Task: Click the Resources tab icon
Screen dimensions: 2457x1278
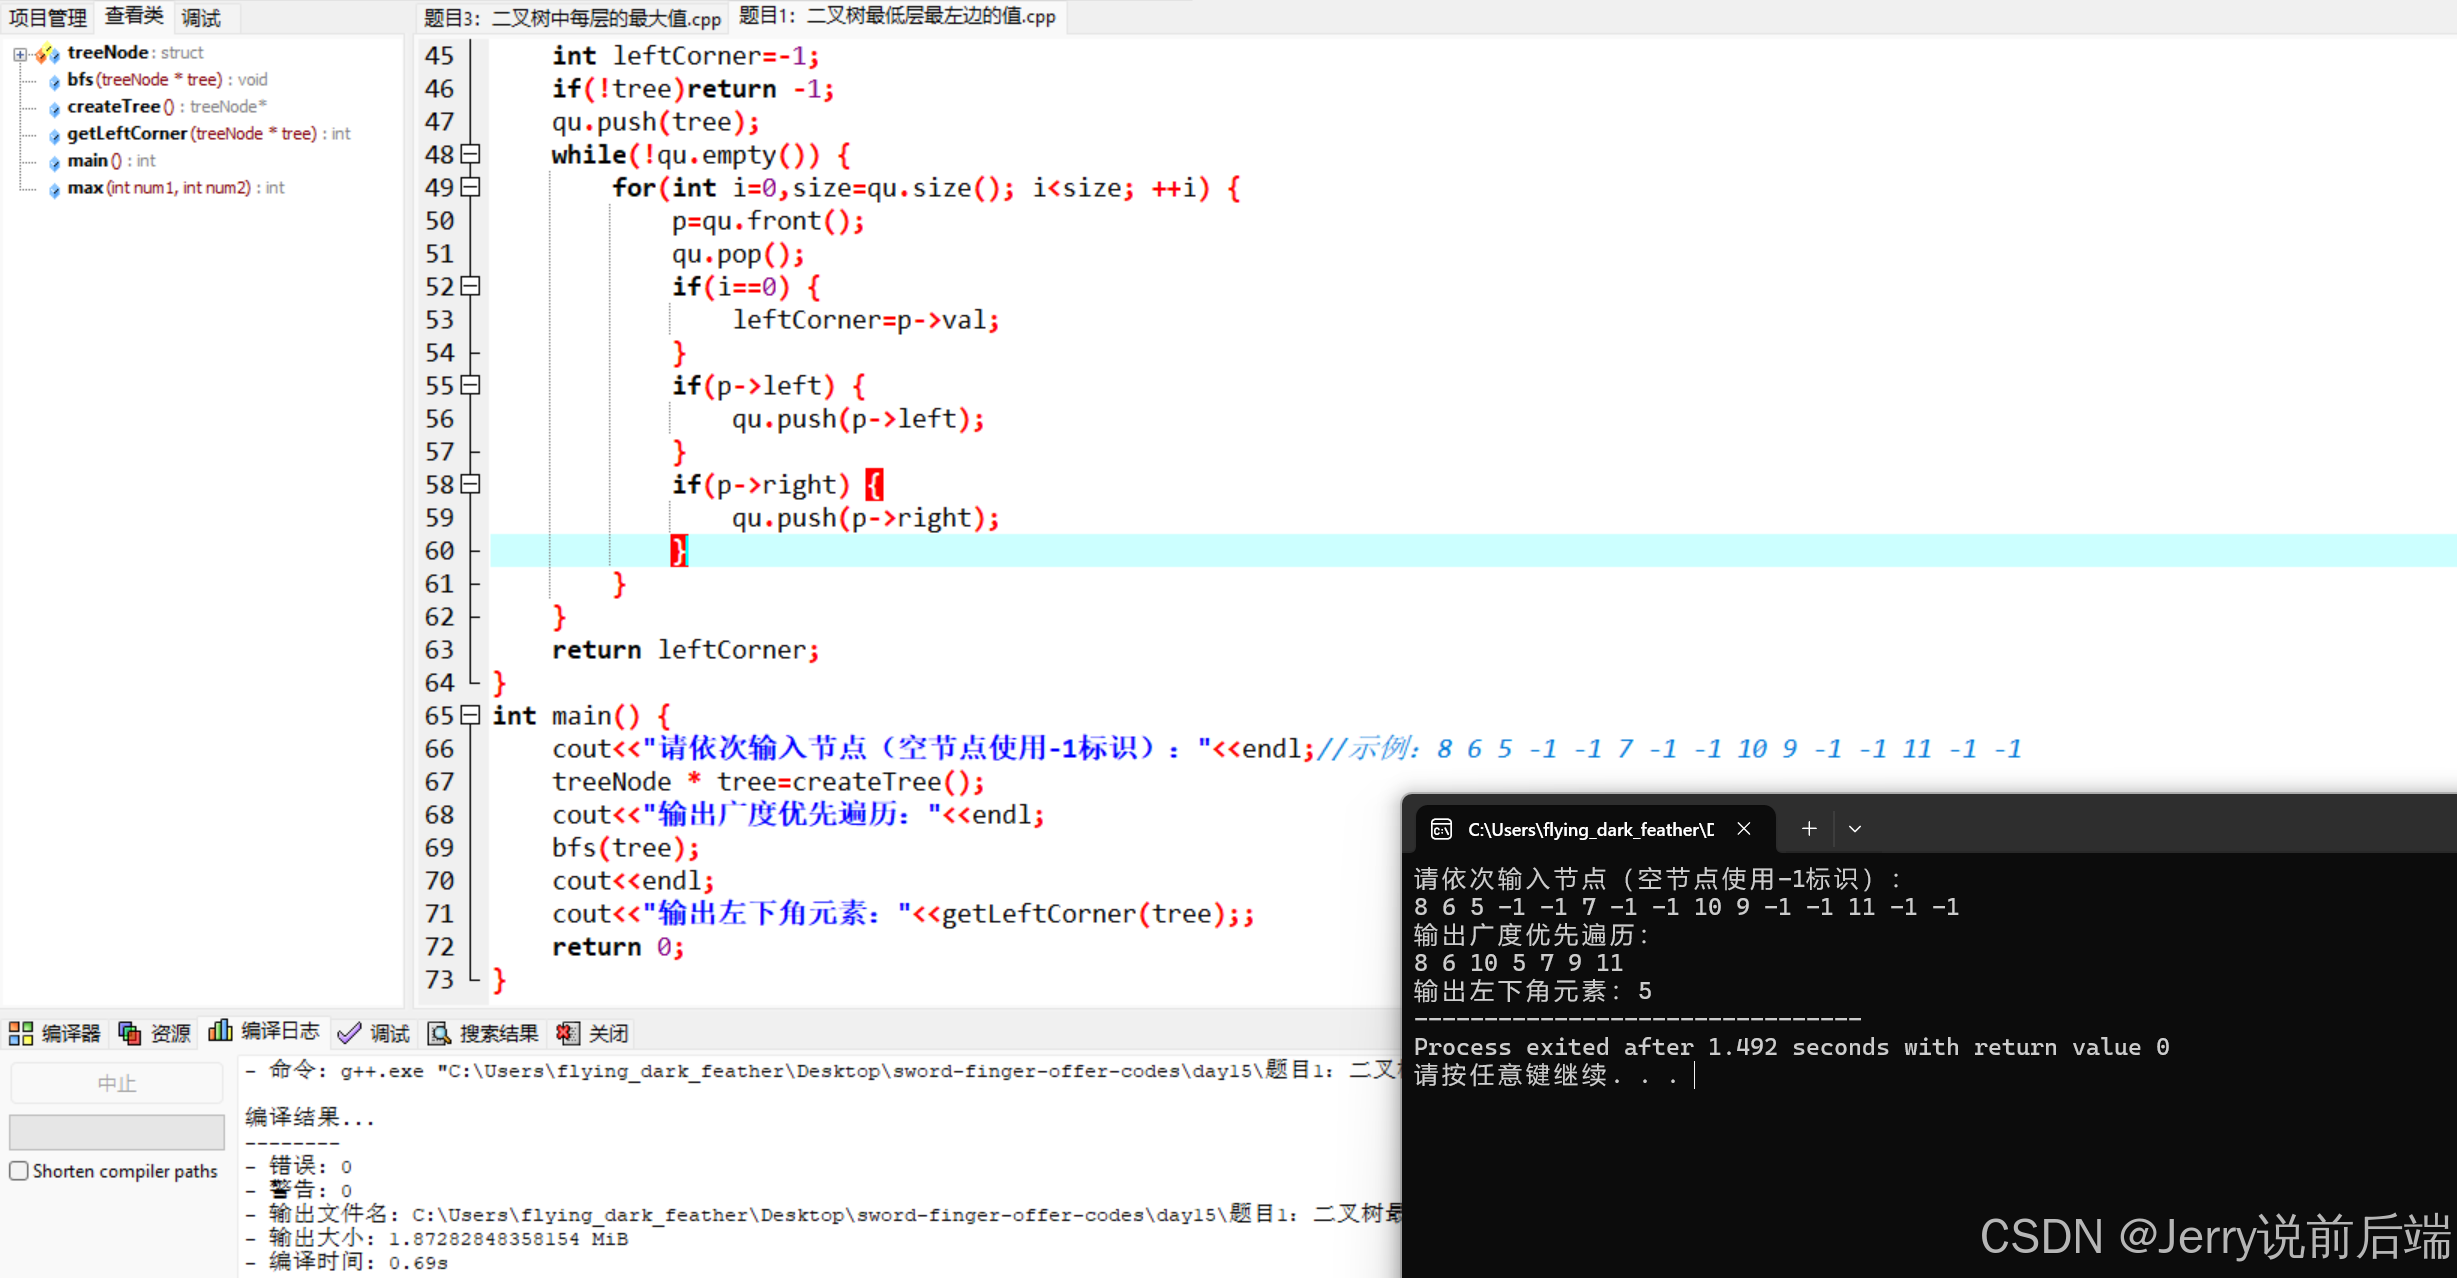Action: point(130,1033)
